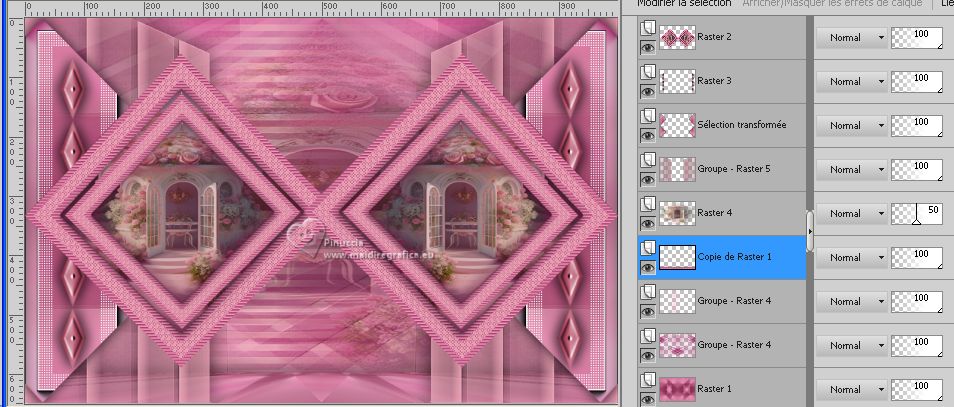Click the layer type icon of the Raster 4 layer

coord(648,204)
